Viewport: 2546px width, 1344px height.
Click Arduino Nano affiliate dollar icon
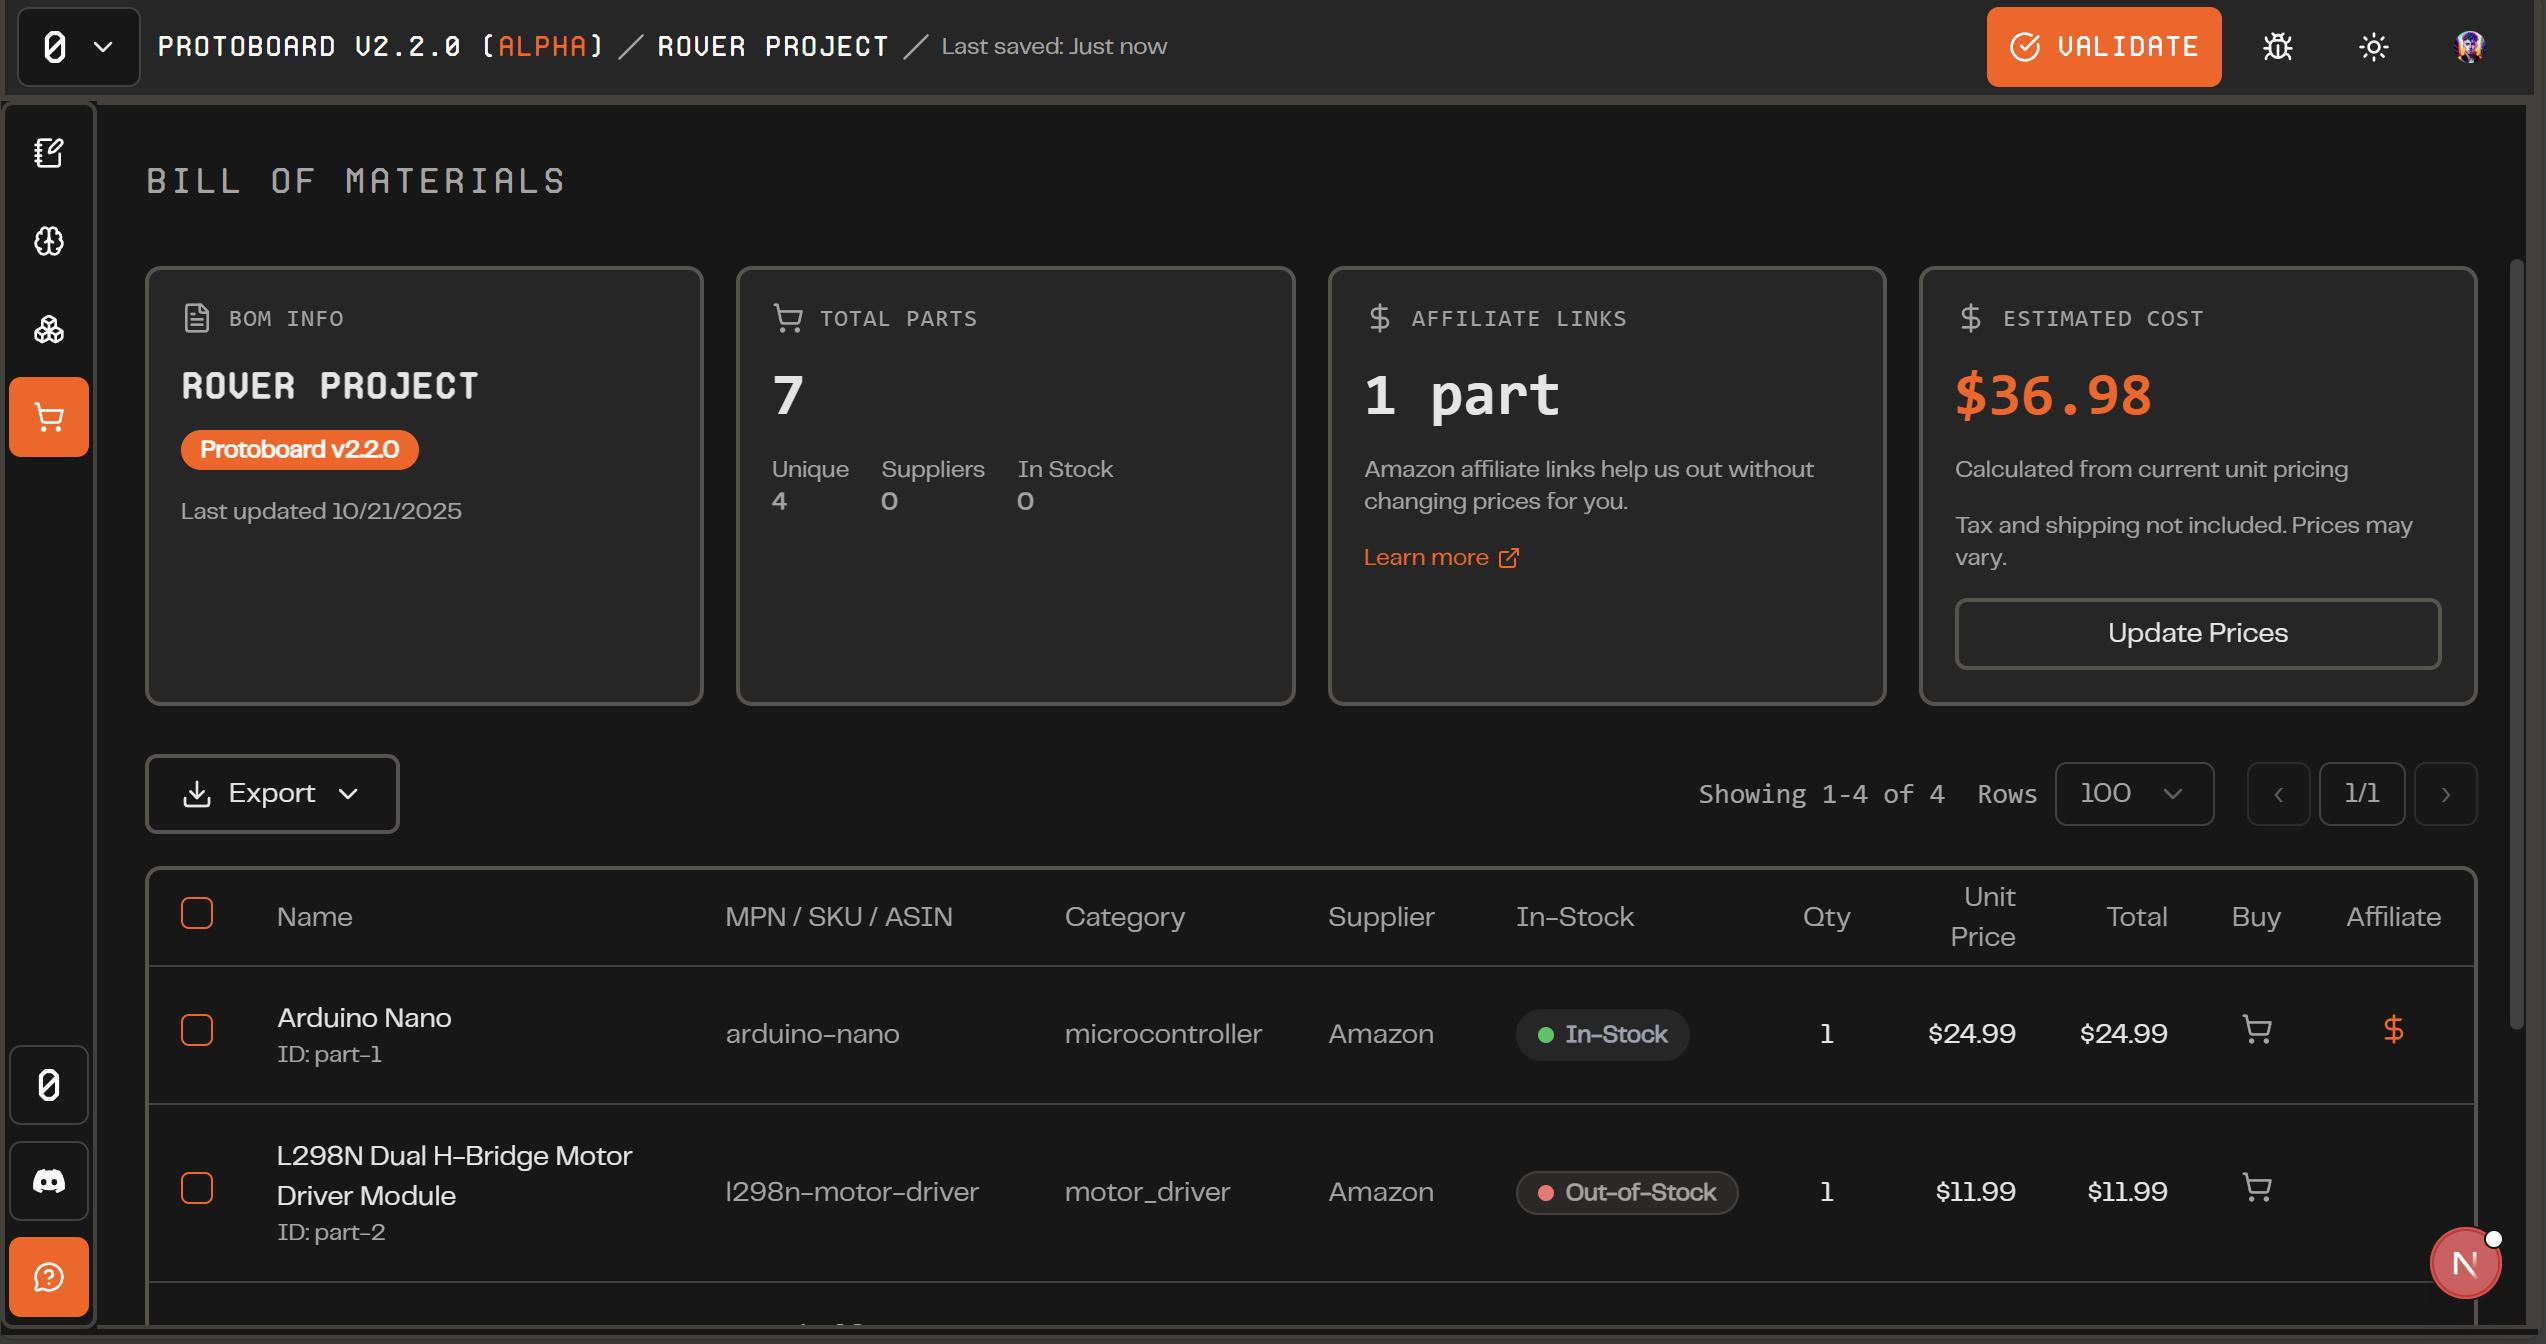2393,1029
